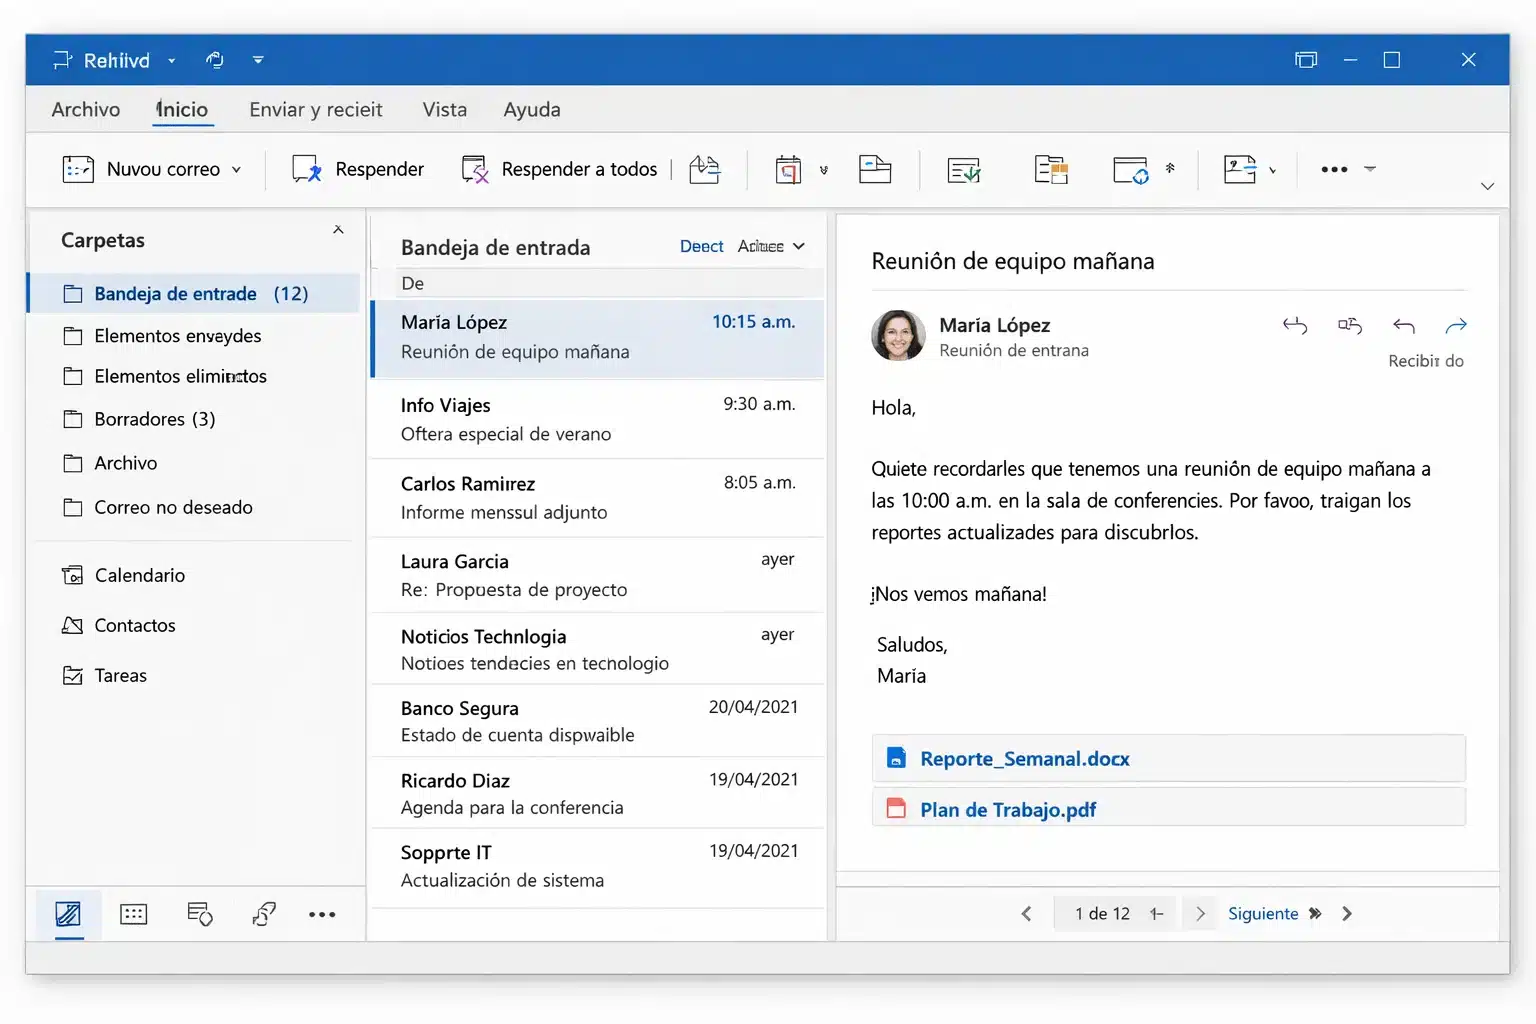This screenshot has width=1536, height=1024.
Task: Click the three-dot overflow in toolbar
Action: 1334,169
